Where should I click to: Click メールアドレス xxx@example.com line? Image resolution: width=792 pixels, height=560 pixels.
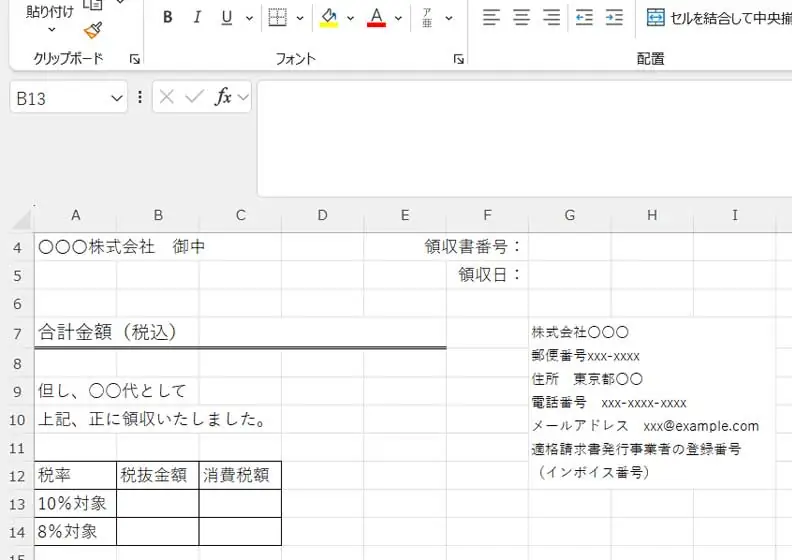[x=645, y=426]
